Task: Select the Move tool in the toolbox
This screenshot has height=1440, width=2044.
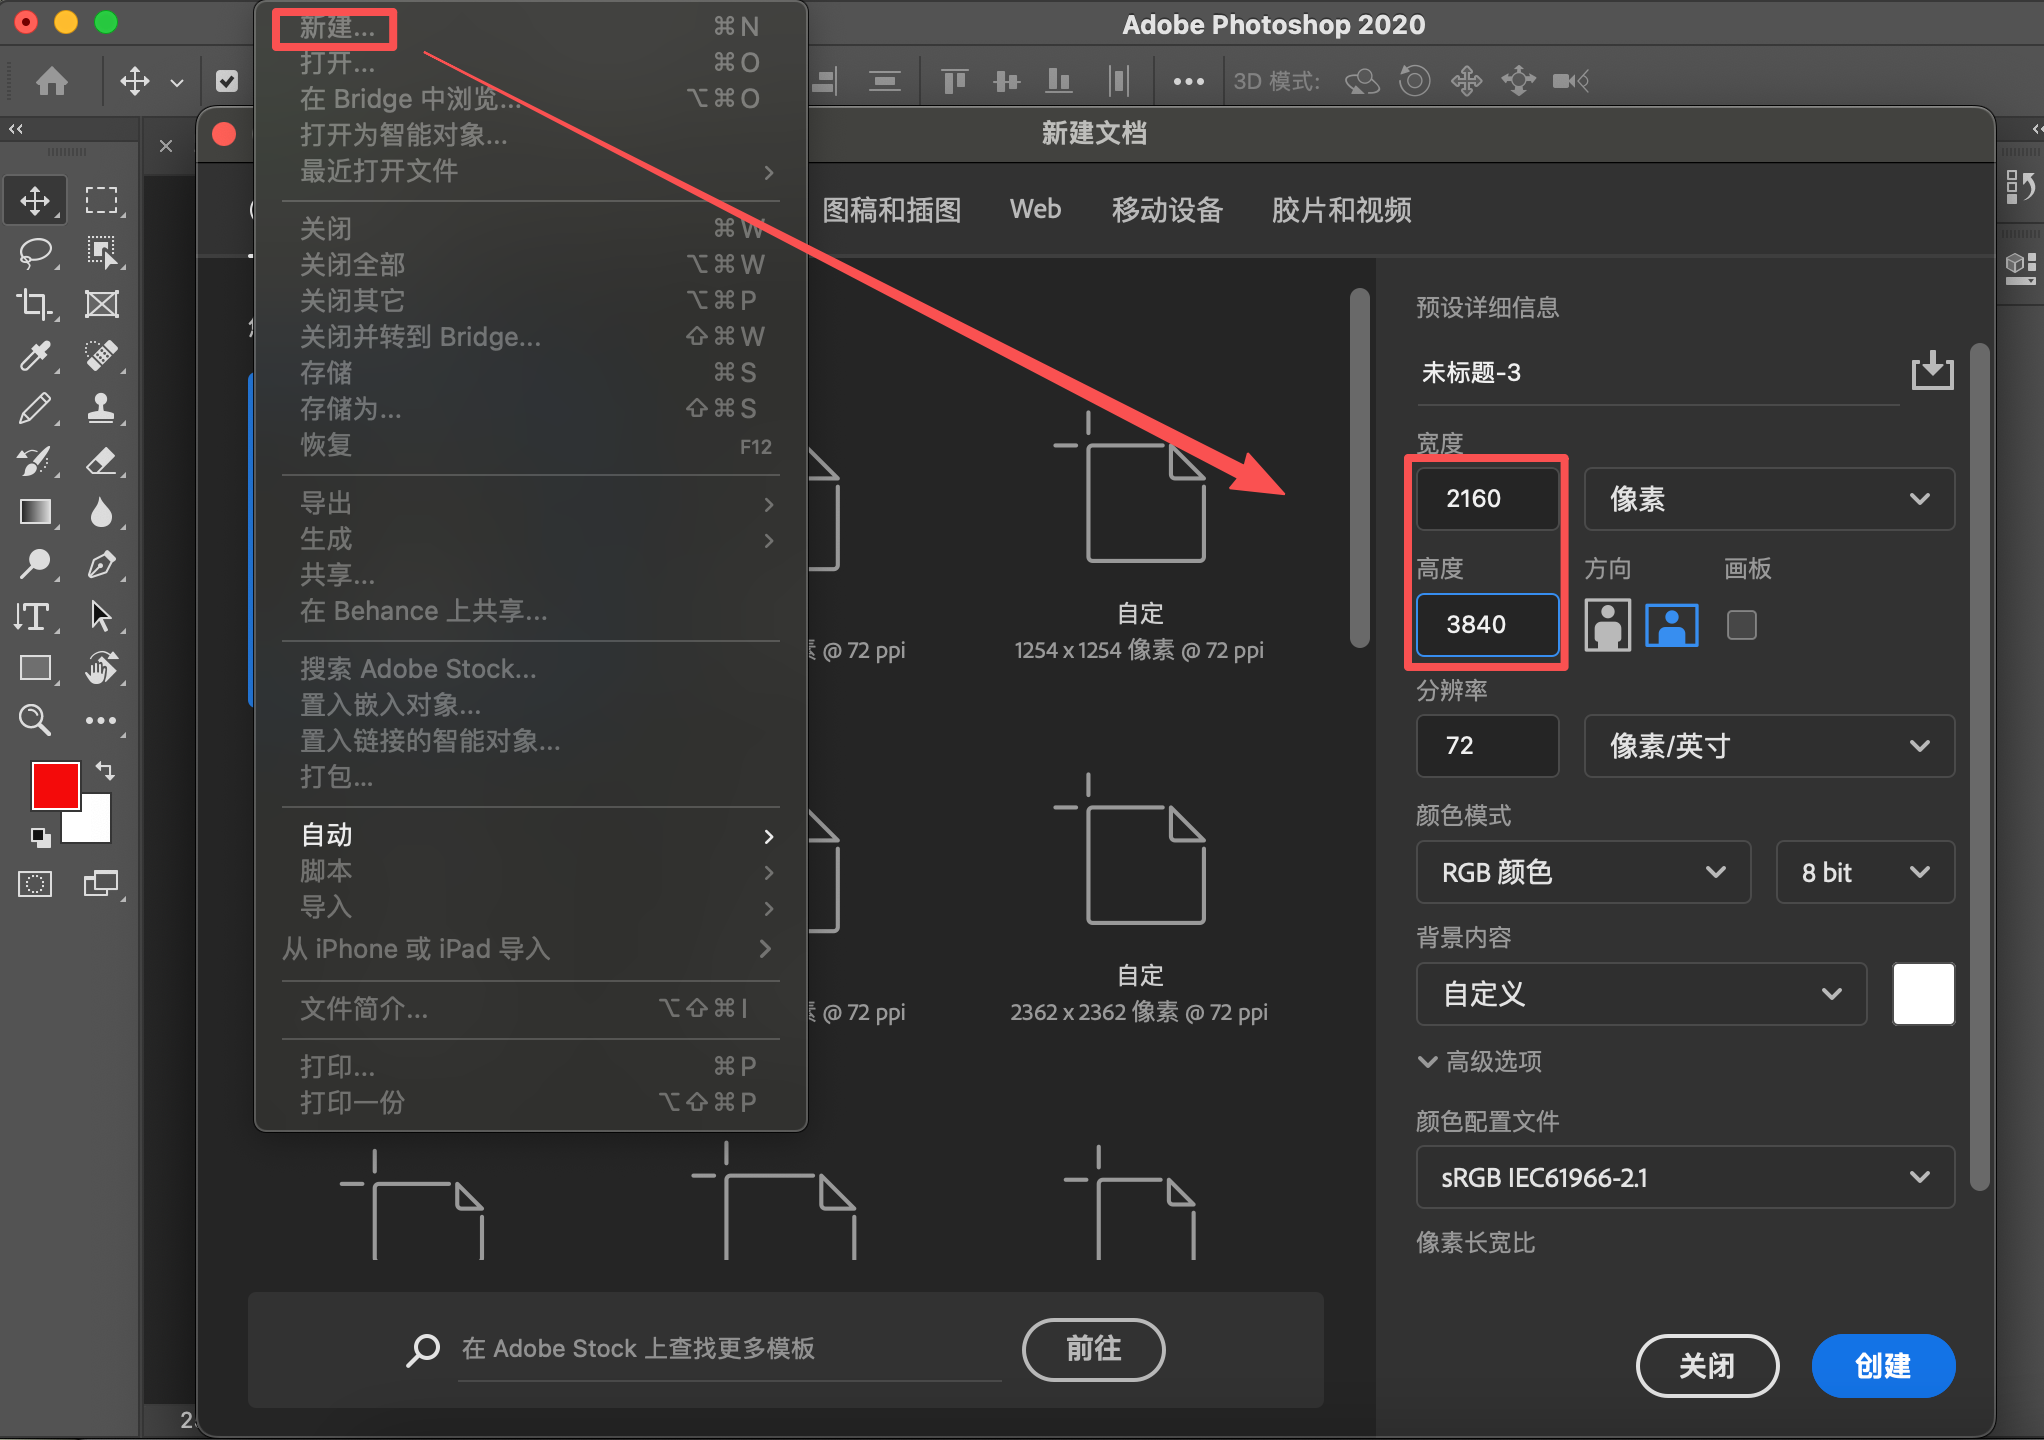Action: 35,200
